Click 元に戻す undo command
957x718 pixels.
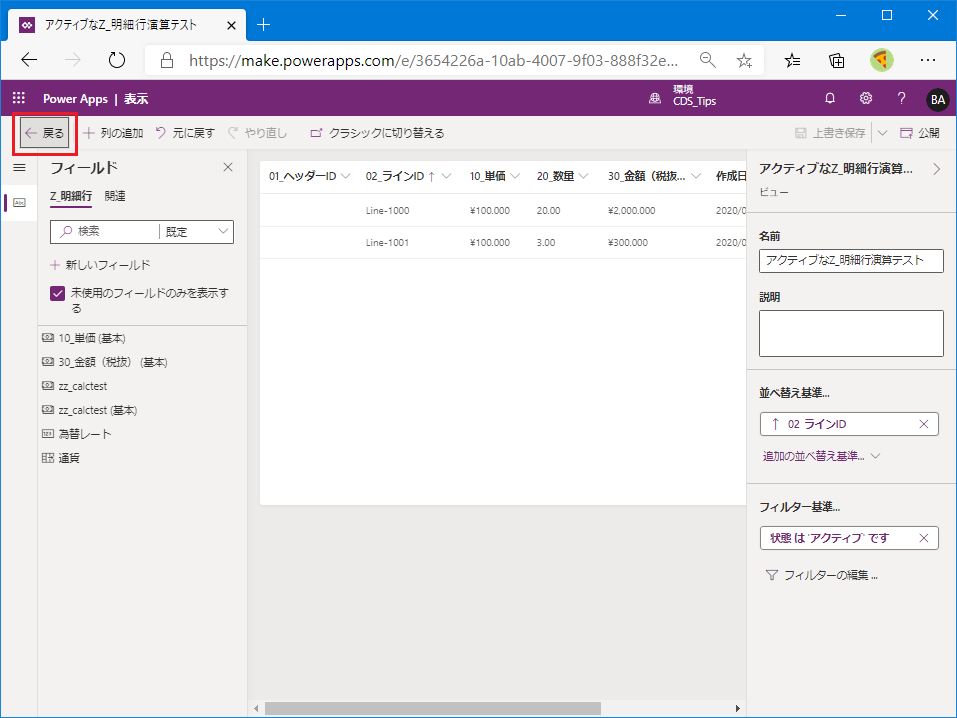click(185, 133)
